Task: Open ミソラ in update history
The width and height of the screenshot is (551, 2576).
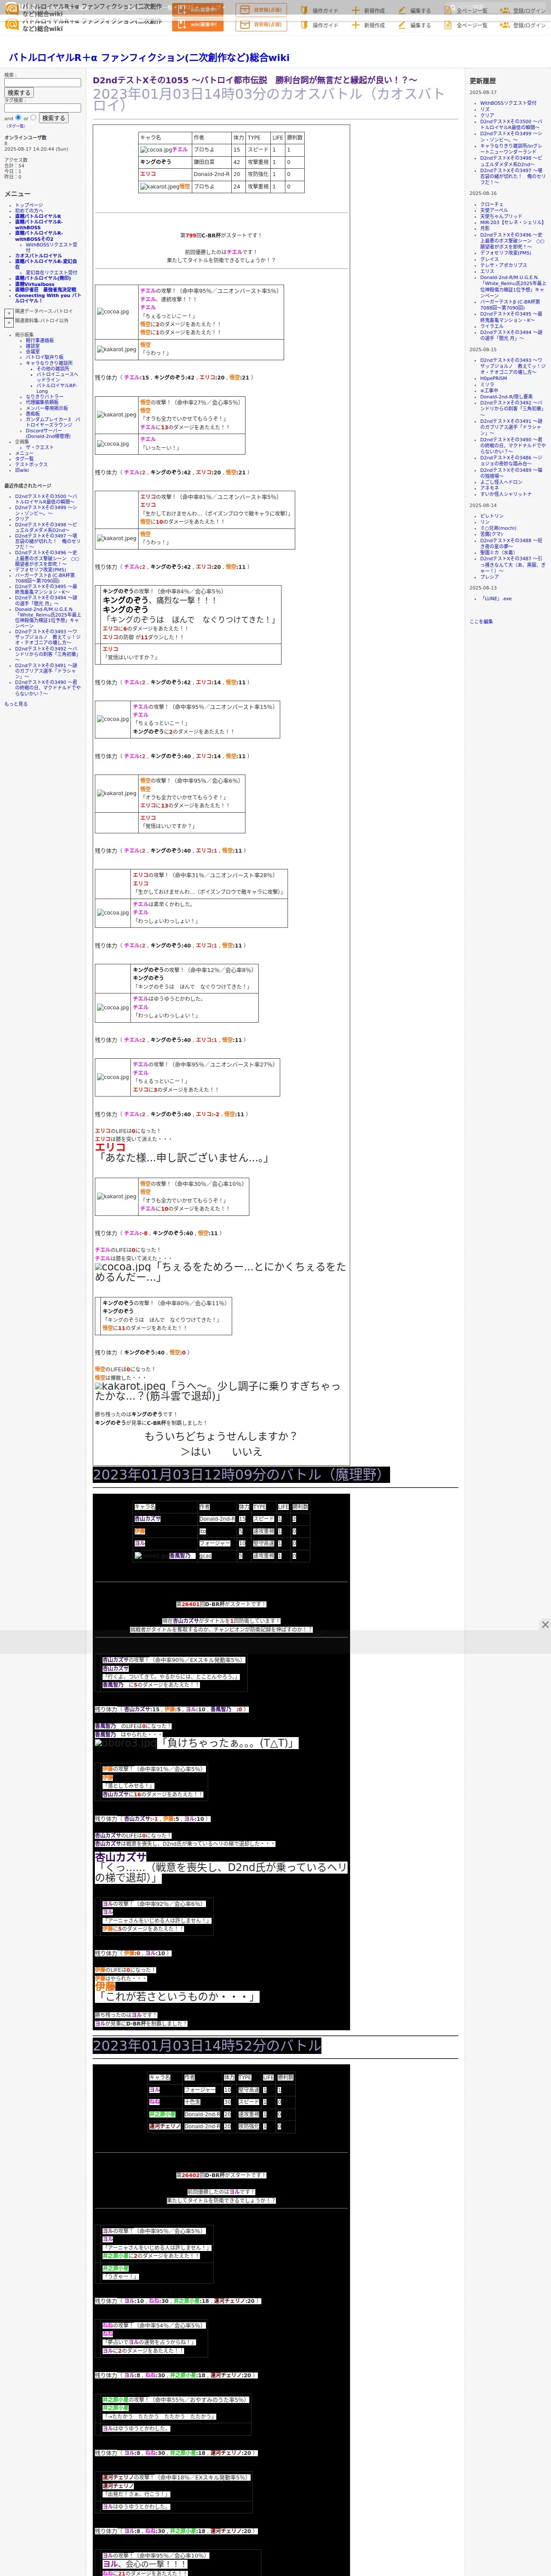Action: pos(487,385)
